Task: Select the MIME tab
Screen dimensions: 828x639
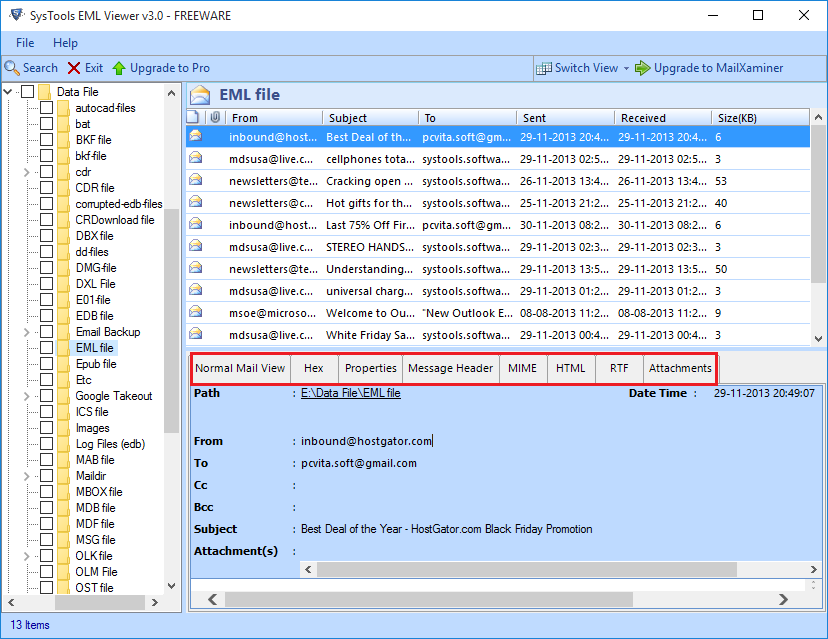Action: pyautogui.click(x=522, y=368)
